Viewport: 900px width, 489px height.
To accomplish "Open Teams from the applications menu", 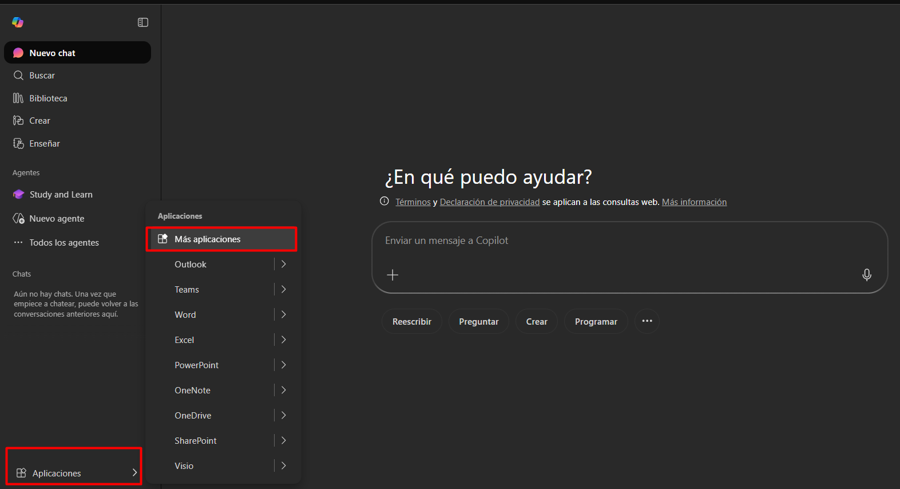I will point(187,289).
